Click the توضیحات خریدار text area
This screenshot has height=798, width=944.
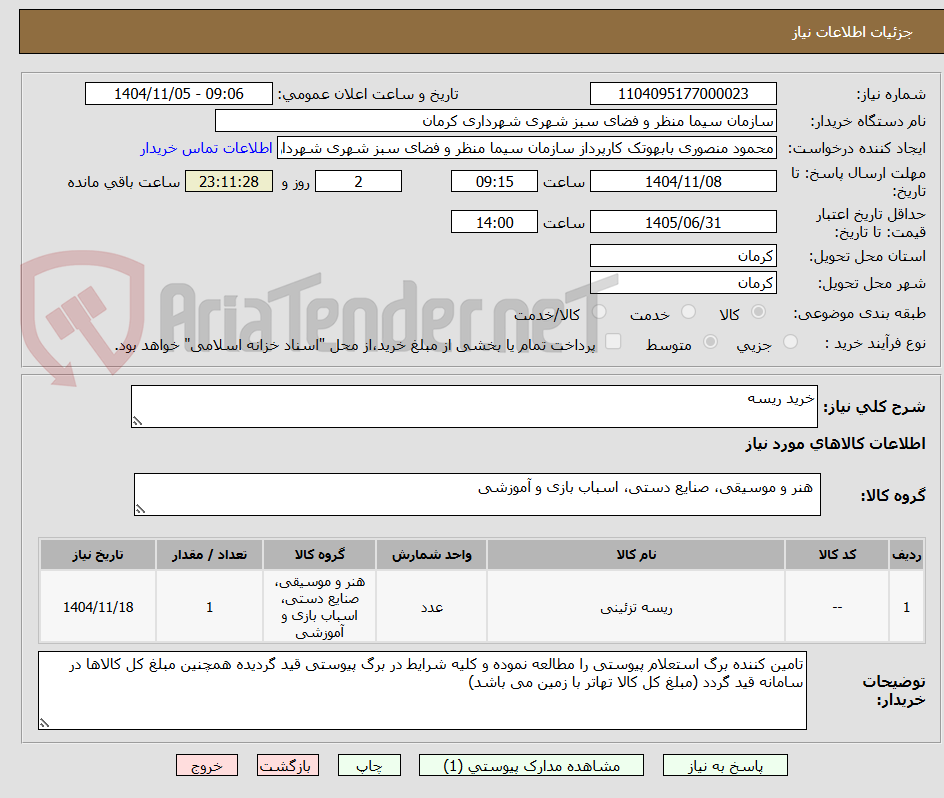click(423, 690)
